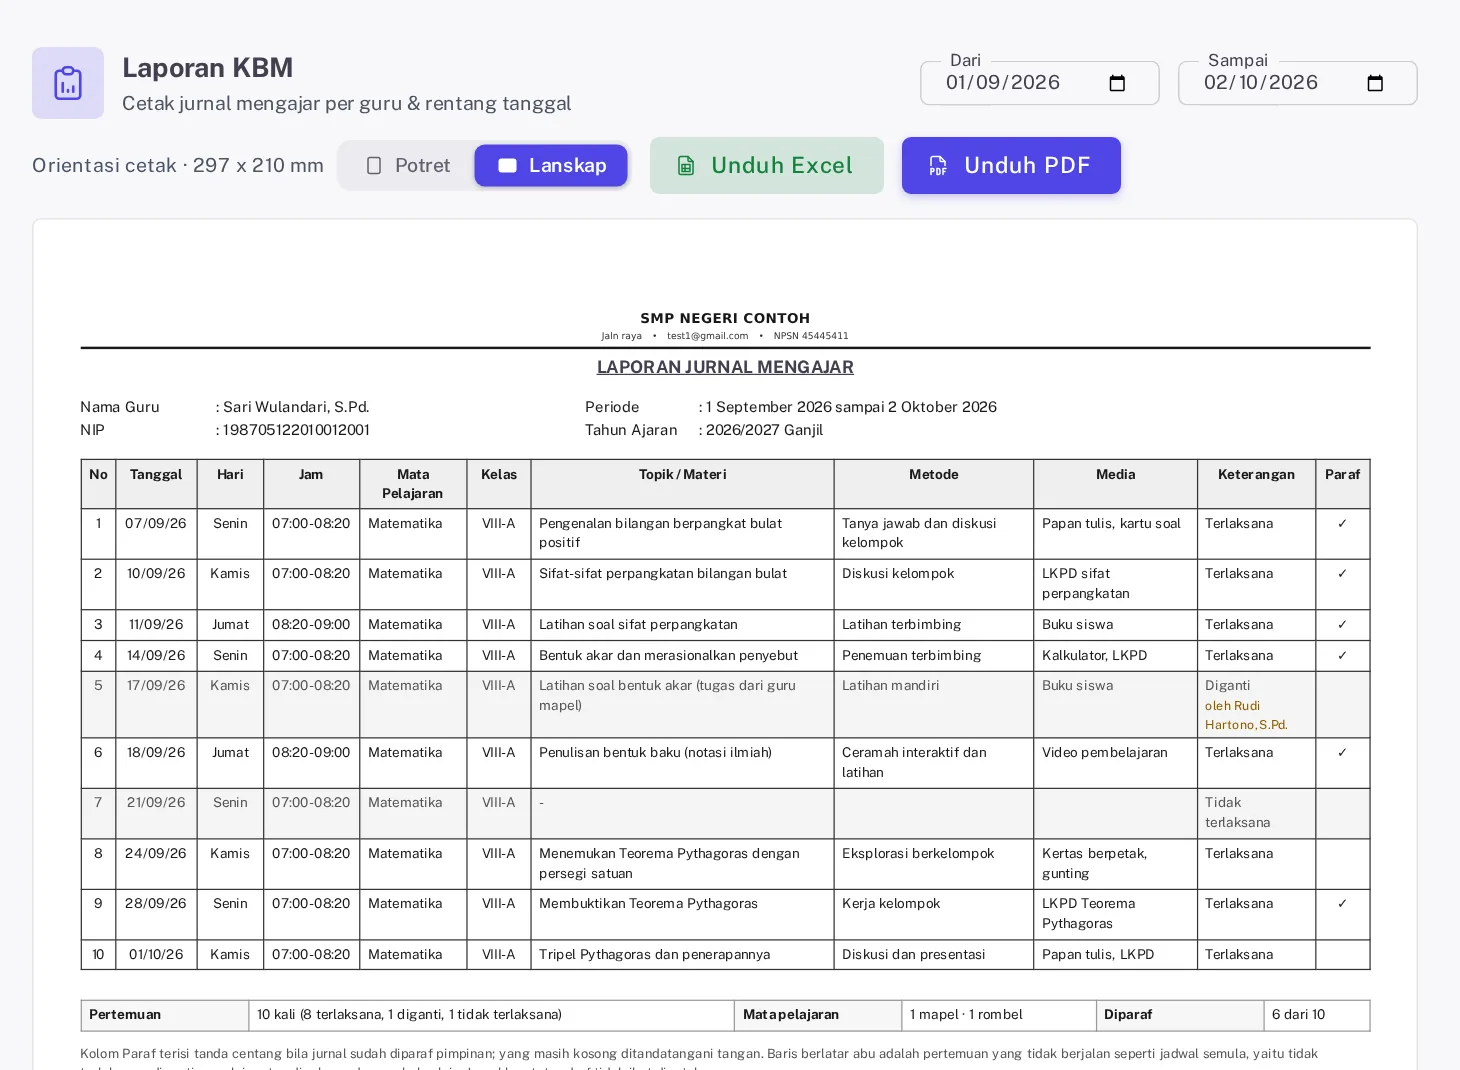Viewport: 1460px width, 1070px height.
Task: Click the Diparaf value 6 dari 10
Action: click(1298, 1015)
